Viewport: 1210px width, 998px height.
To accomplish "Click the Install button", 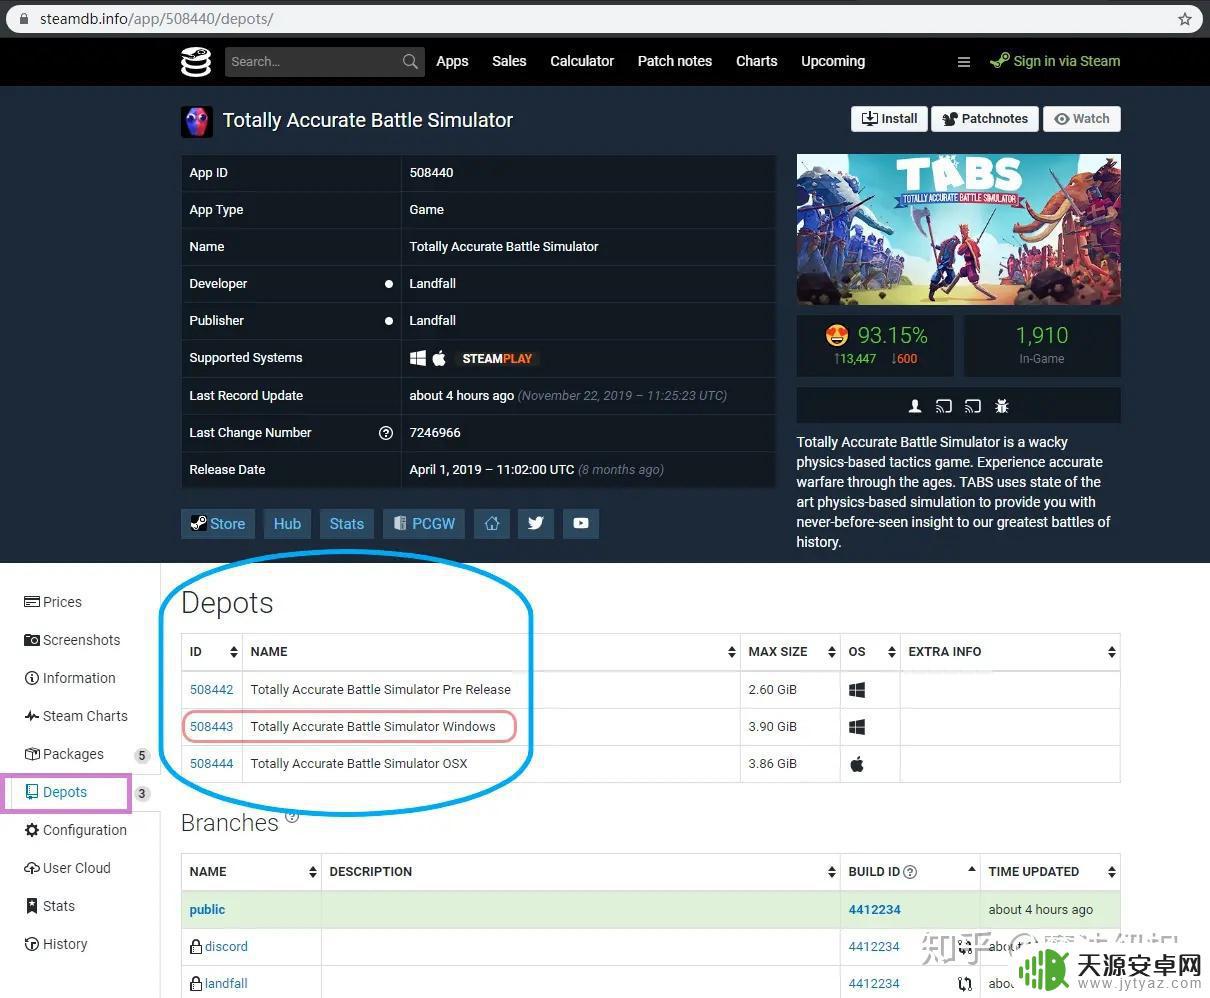I will coord(889,118).
